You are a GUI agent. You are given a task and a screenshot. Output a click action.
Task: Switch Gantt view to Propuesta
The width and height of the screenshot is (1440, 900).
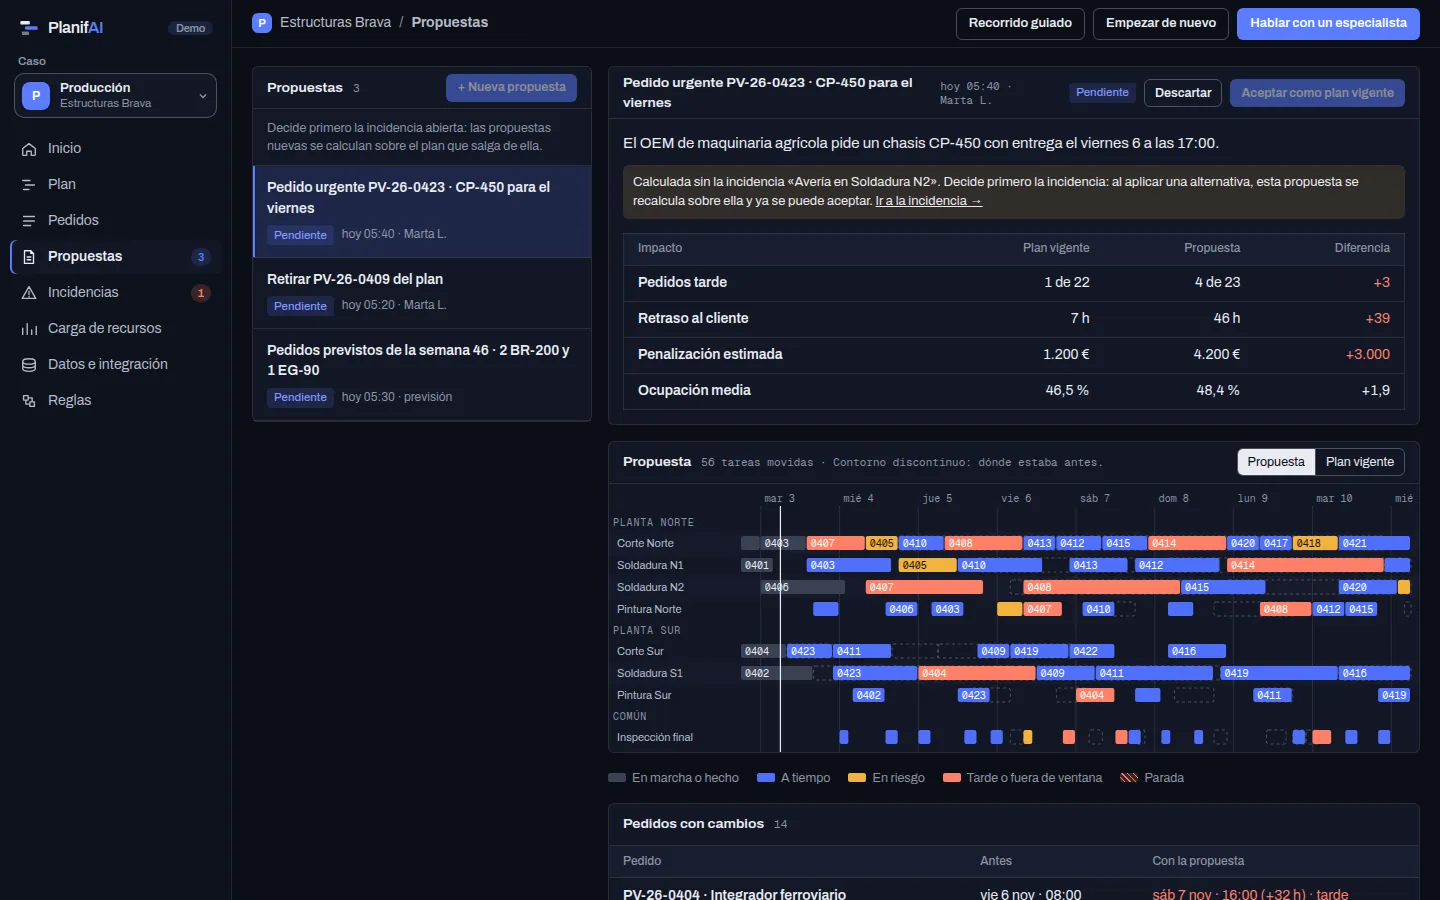pyautogui.click(x=1276, y=462)
